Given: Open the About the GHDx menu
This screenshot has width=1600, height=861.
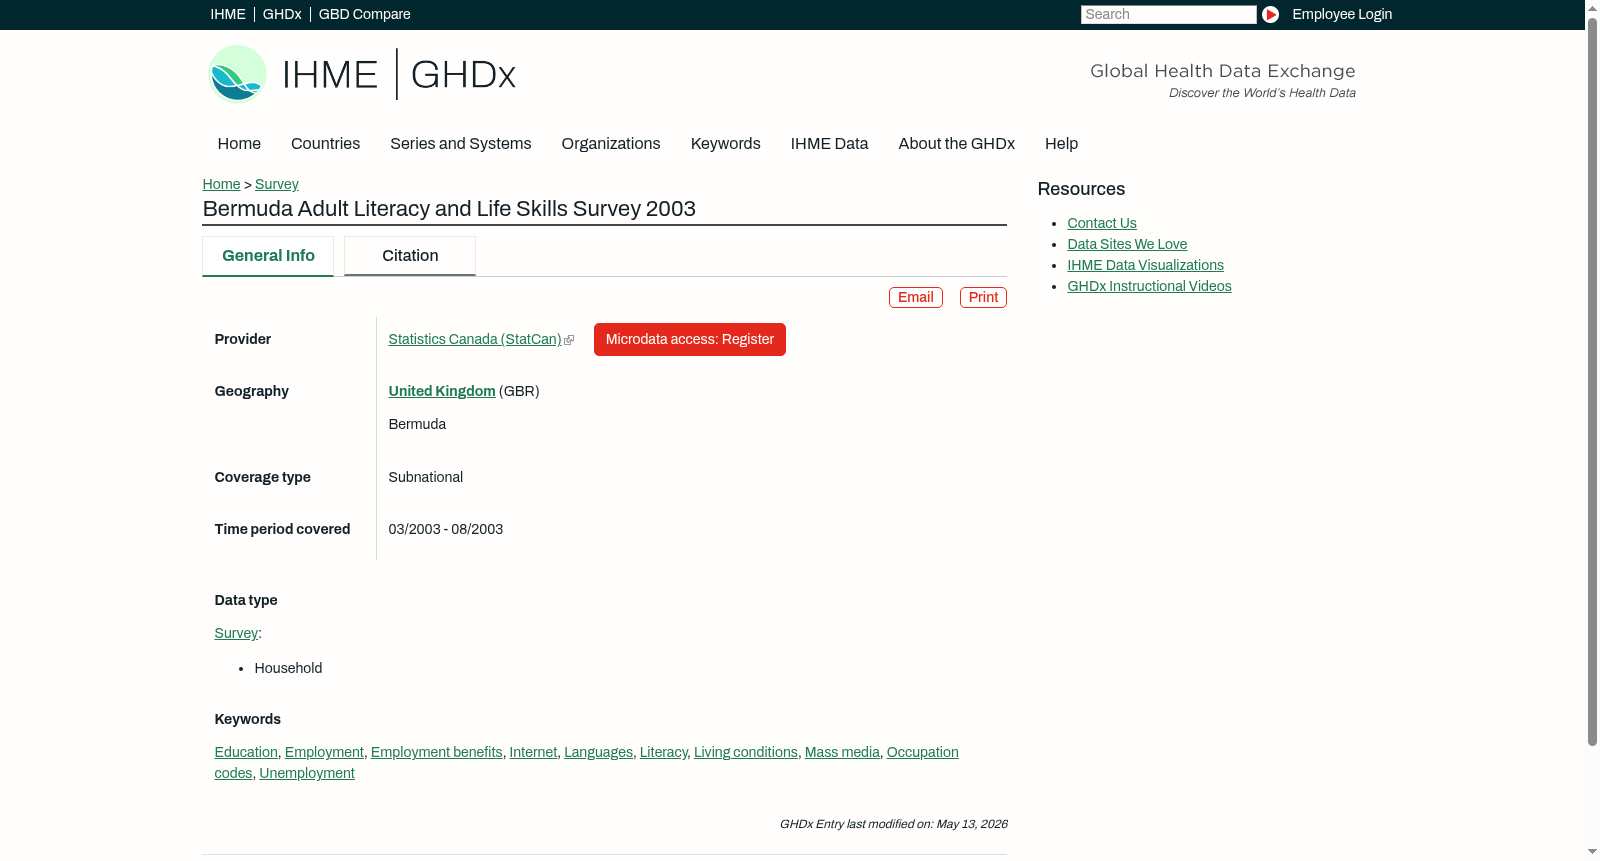Looking at the screenshot, I should tap(956, 144).
